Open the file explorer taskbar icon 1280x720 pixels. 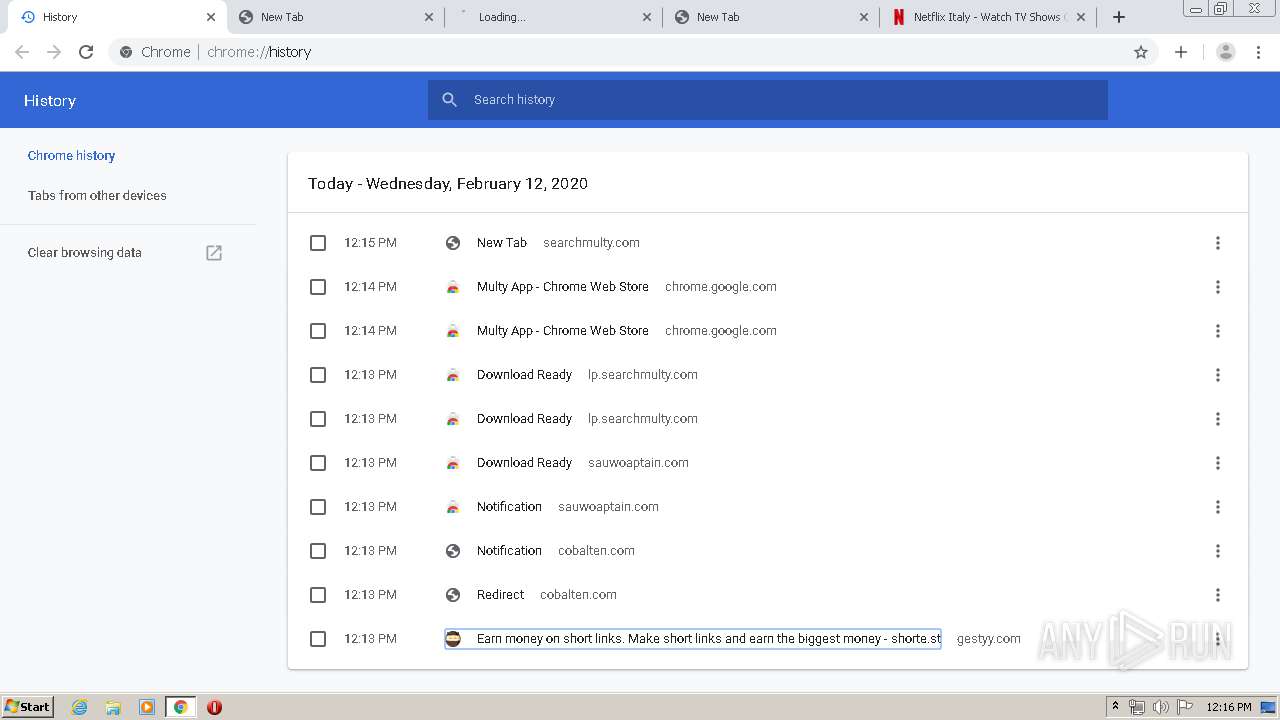click(113, 707)
